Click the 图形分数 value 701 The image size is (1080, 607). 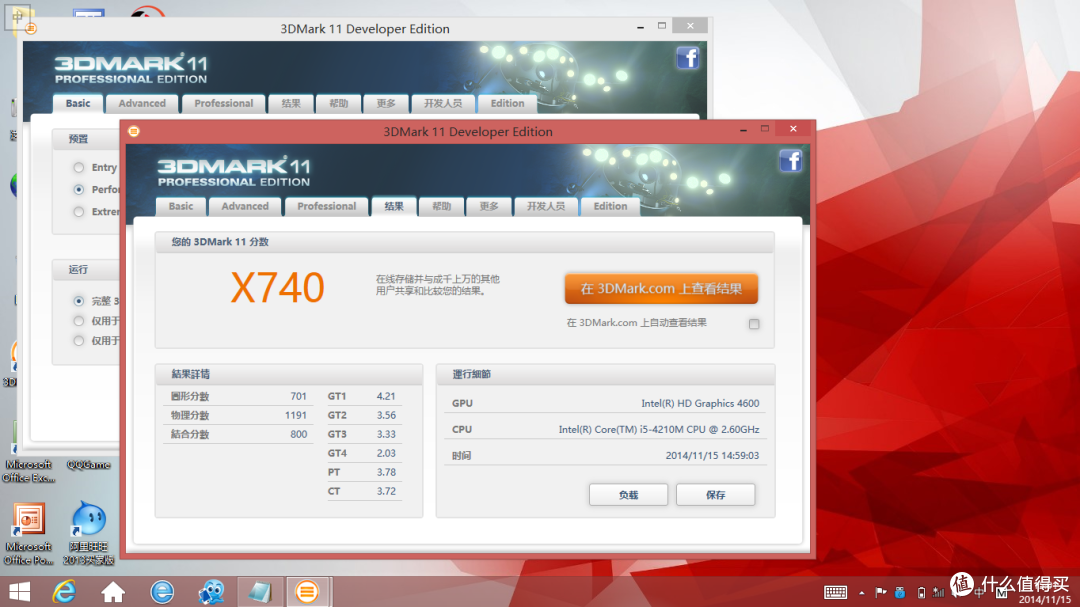pyautogui.click(x=298, y=396)
